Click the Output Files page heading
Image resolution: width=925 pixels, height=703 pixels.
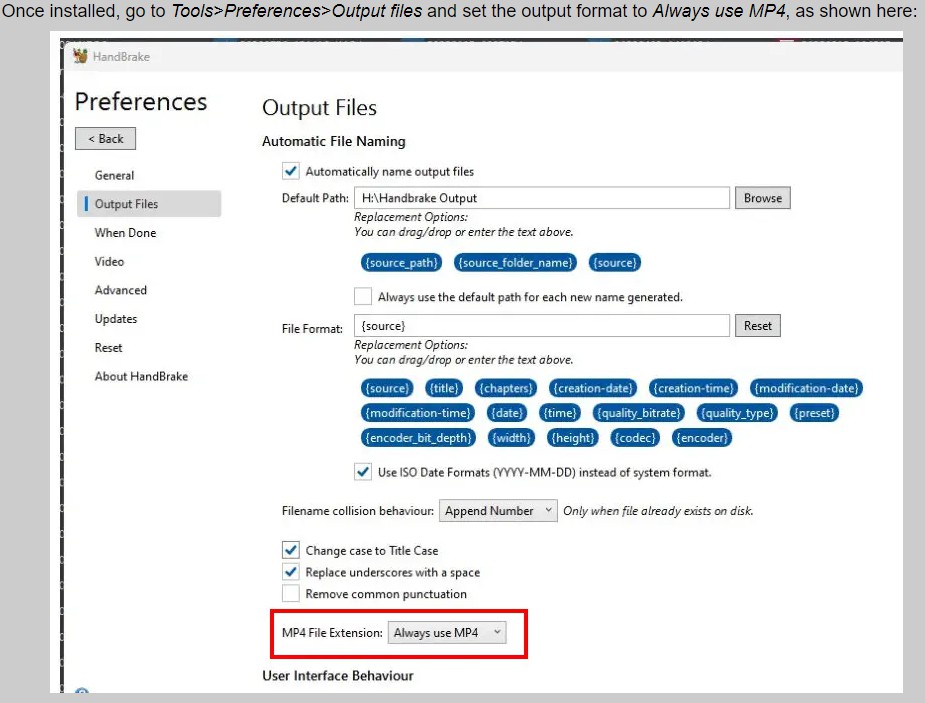click(x=319, y=107)
